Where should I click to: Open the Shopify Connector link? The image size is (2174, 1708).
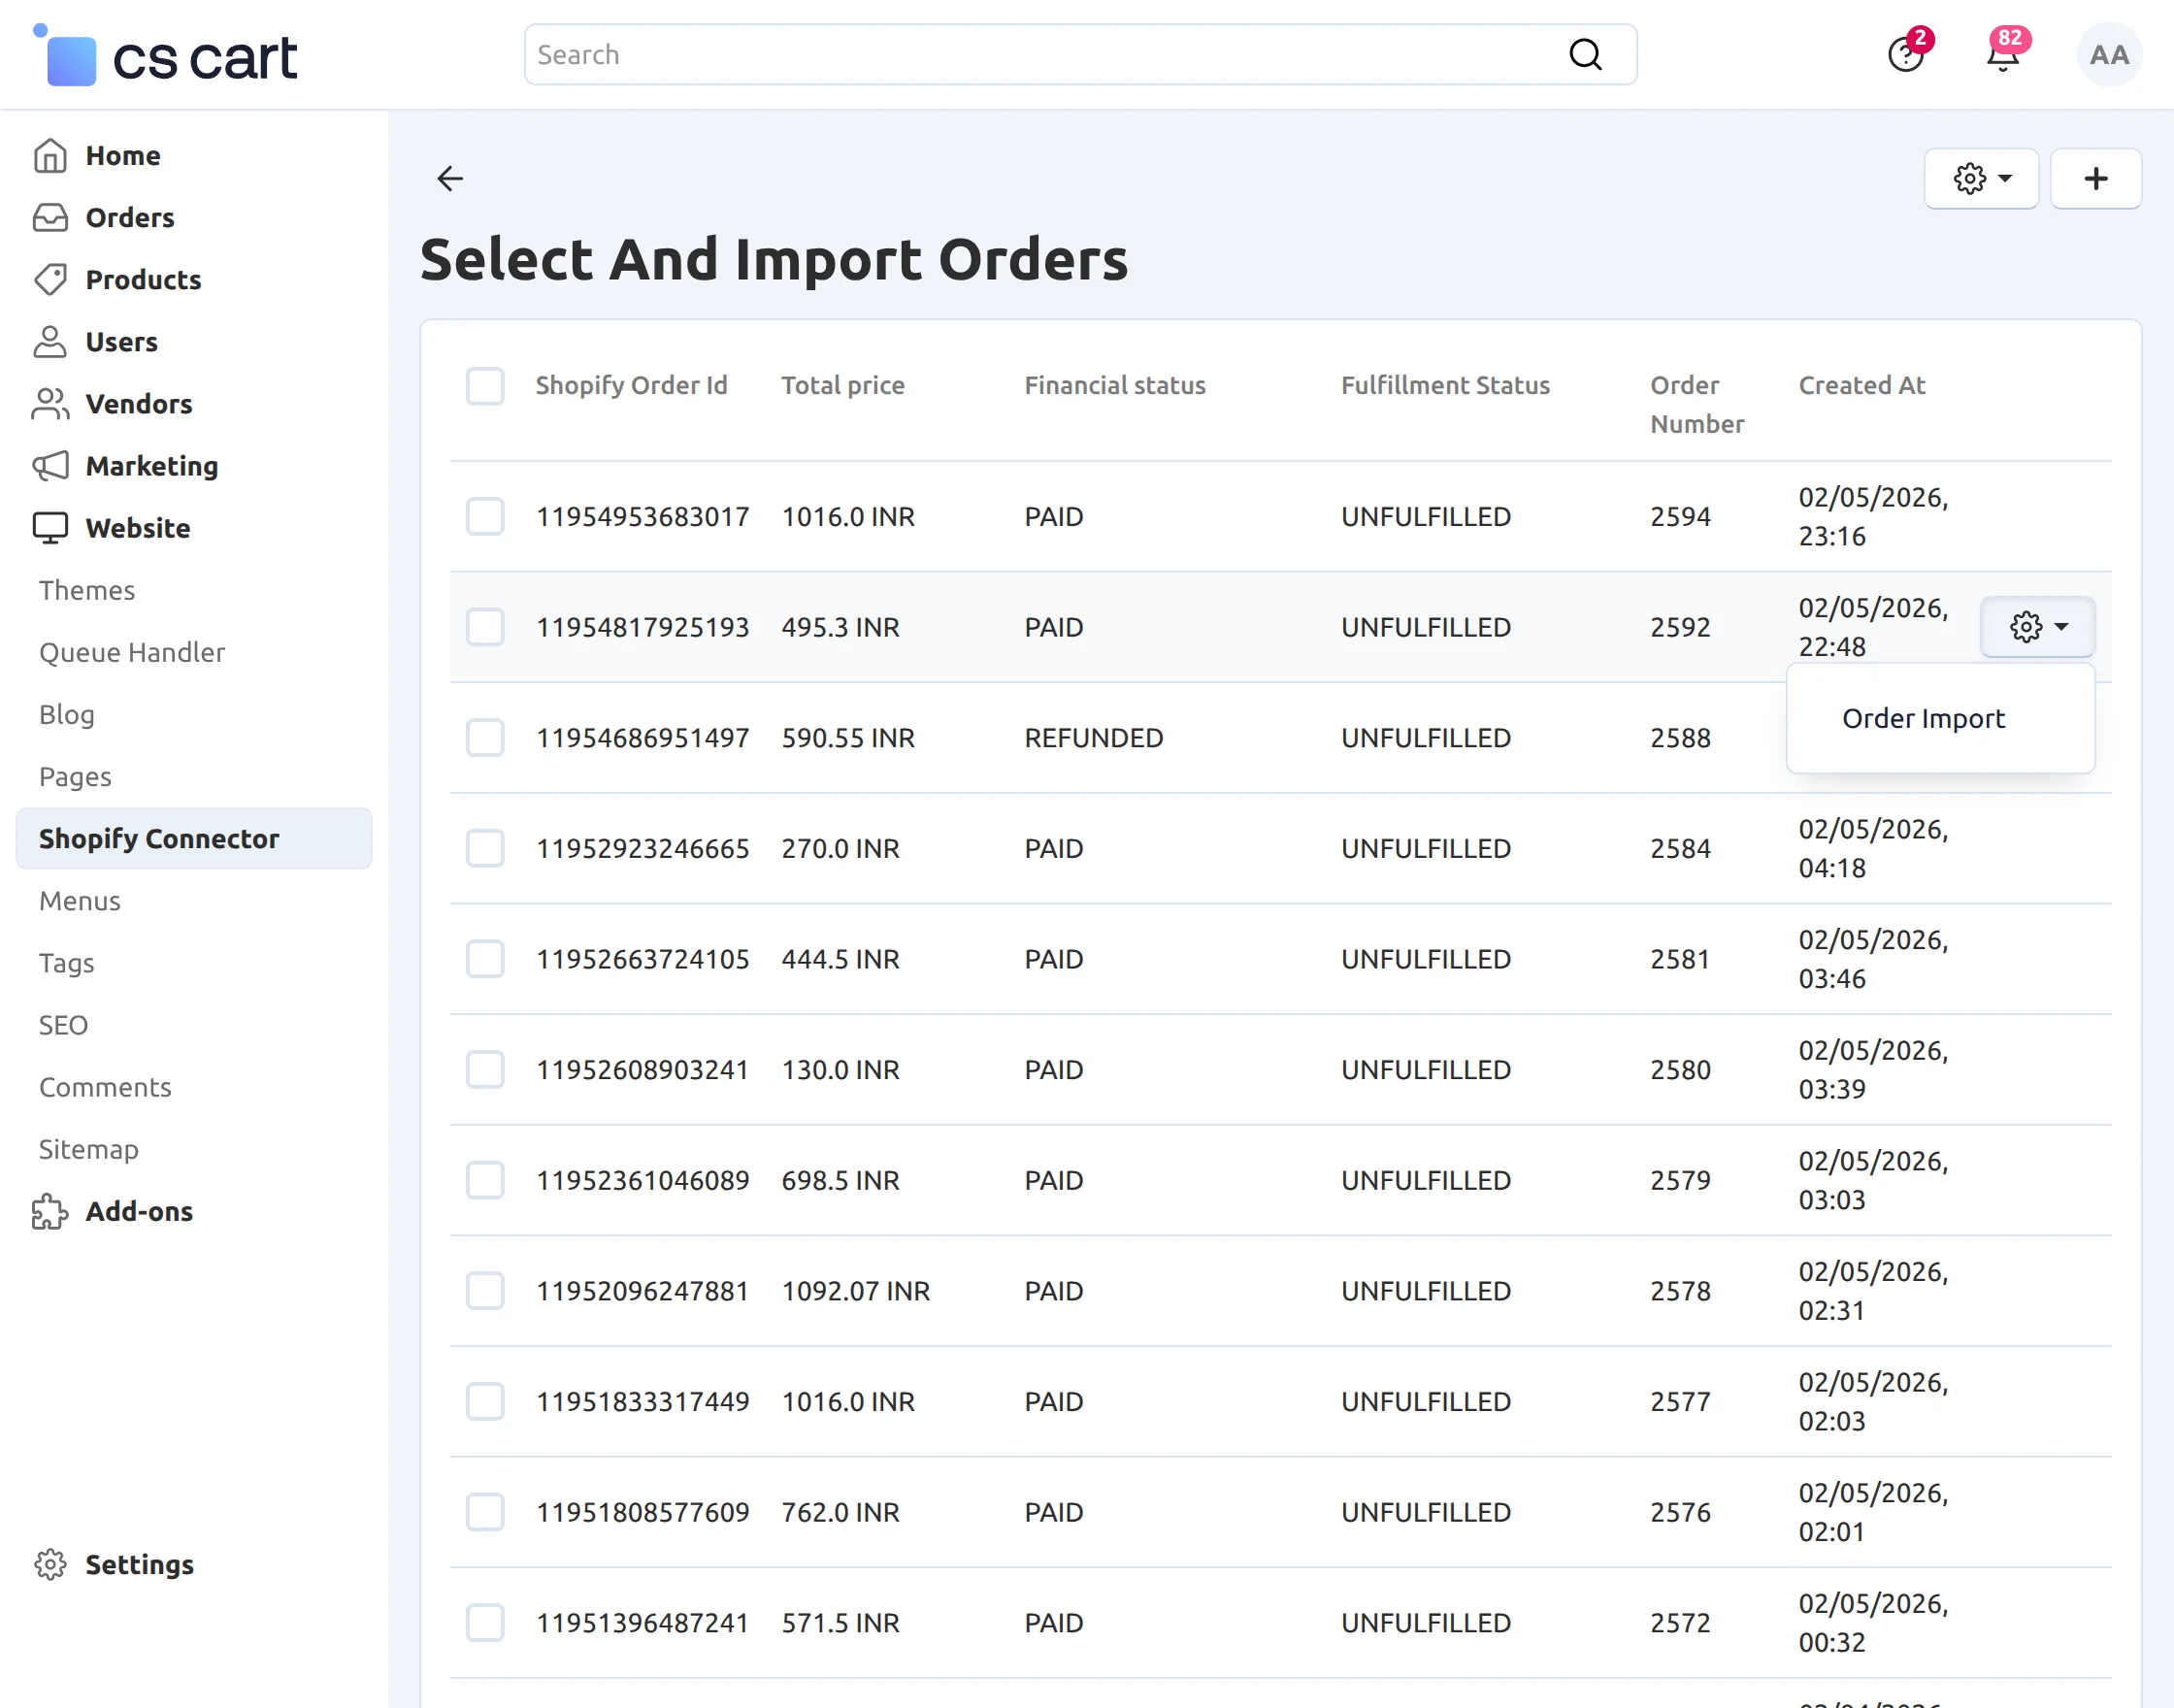pos(159,838)
